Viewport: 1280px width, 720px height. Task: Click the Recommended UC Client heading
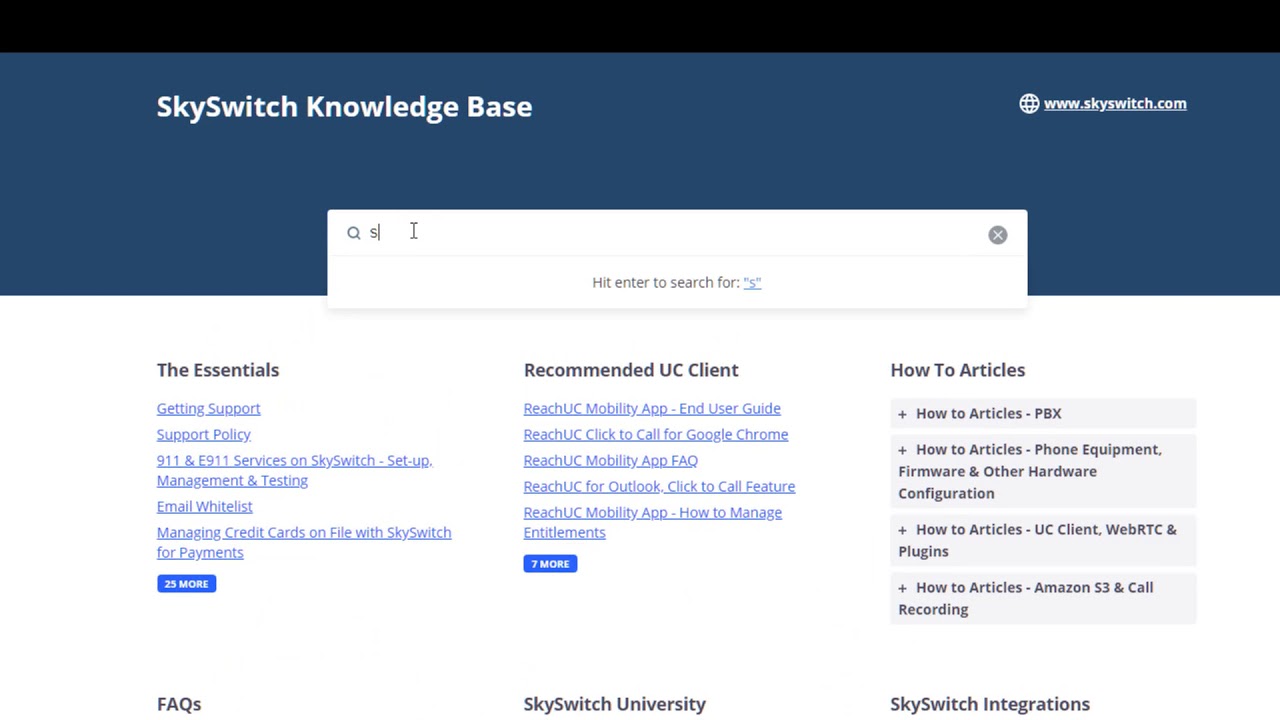631,370
